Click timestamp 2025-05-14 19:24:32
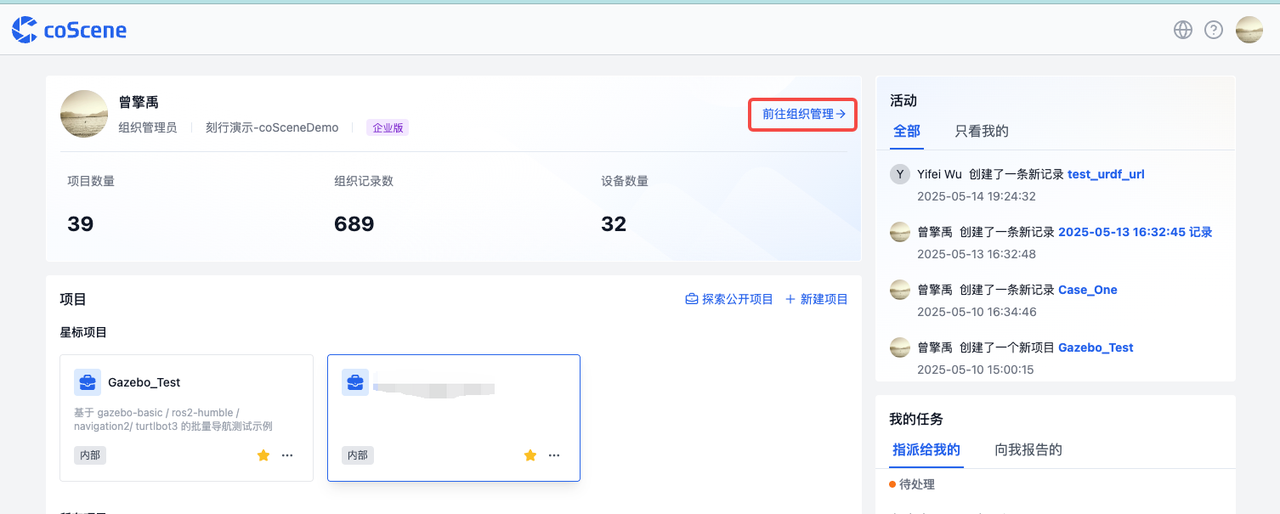1280x514 pixels. coord(976,196)
